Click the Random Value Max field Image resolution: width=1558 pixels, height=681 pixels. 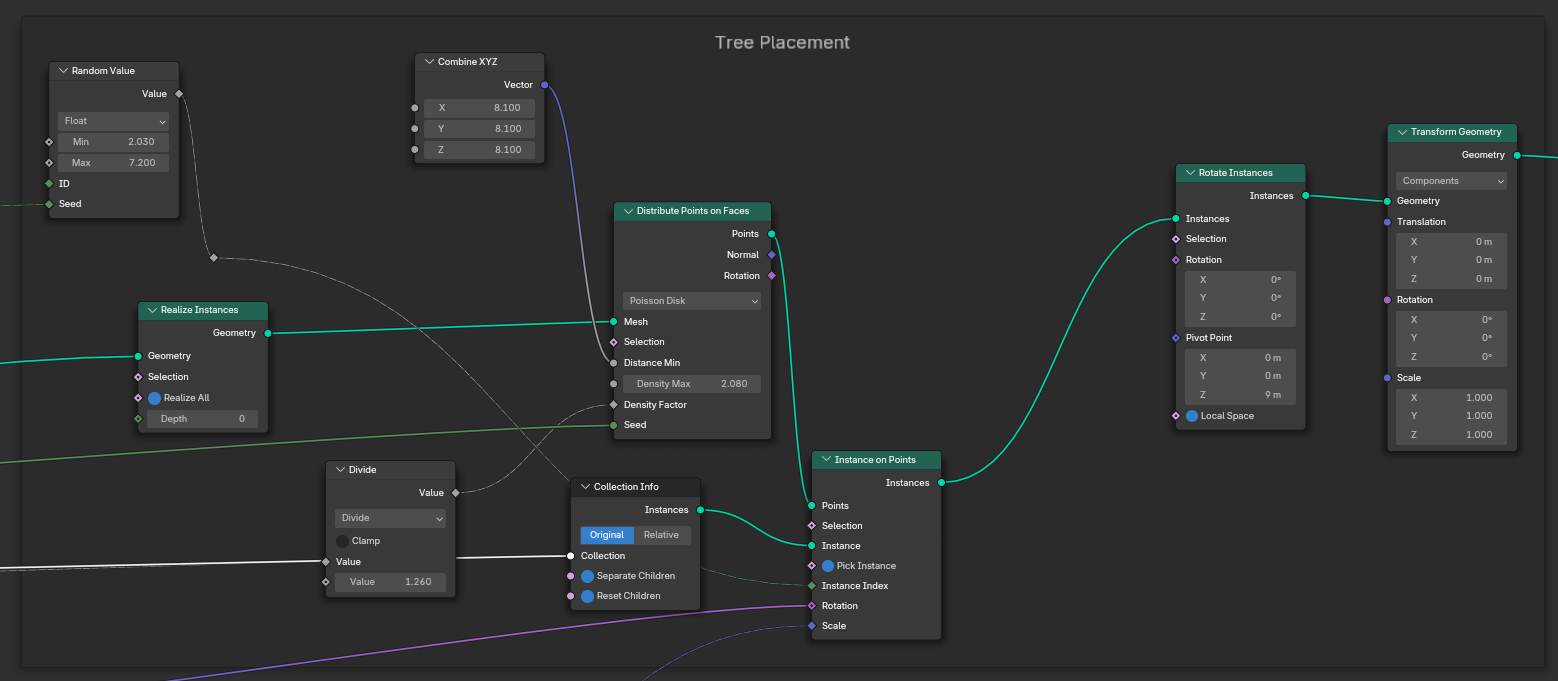[x=113, y=163]
